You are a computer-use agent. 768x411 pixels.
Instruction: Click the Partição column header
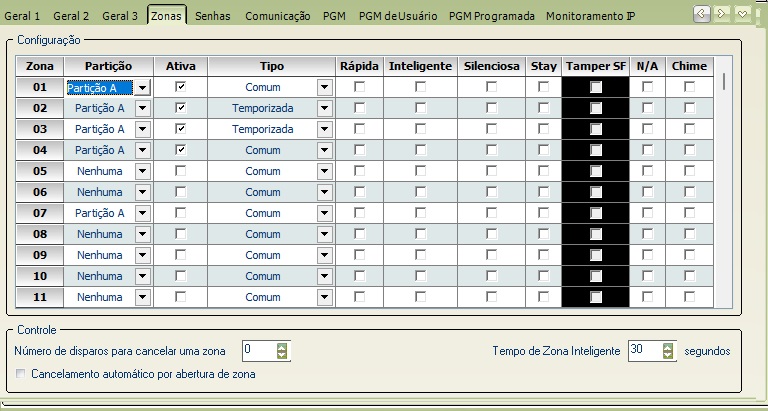click(x=108, y=66)
